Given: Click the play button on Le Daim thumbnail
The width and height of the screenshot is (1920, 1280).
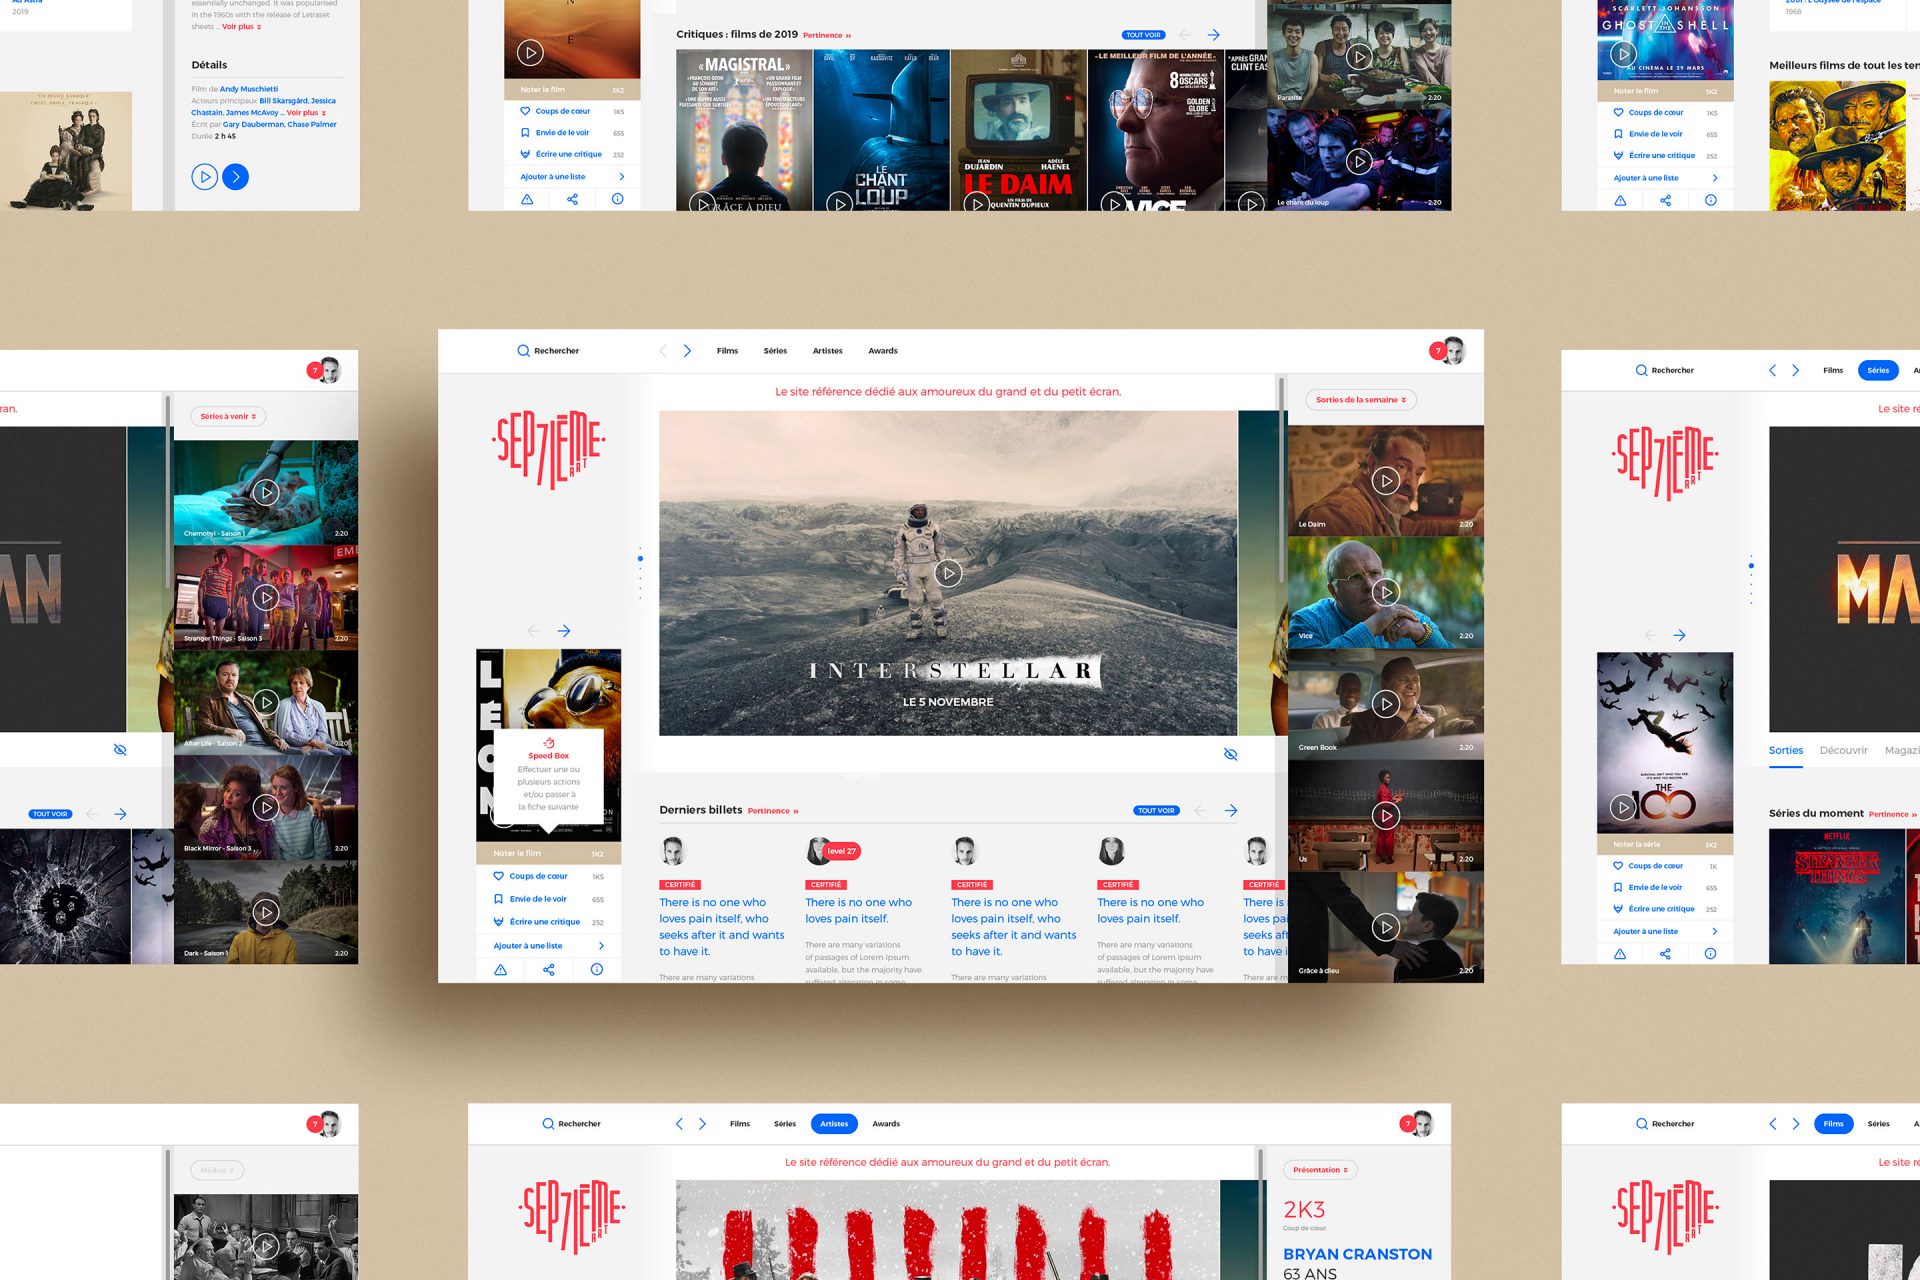Looking at the screenshot, I should click(1383, 479).
